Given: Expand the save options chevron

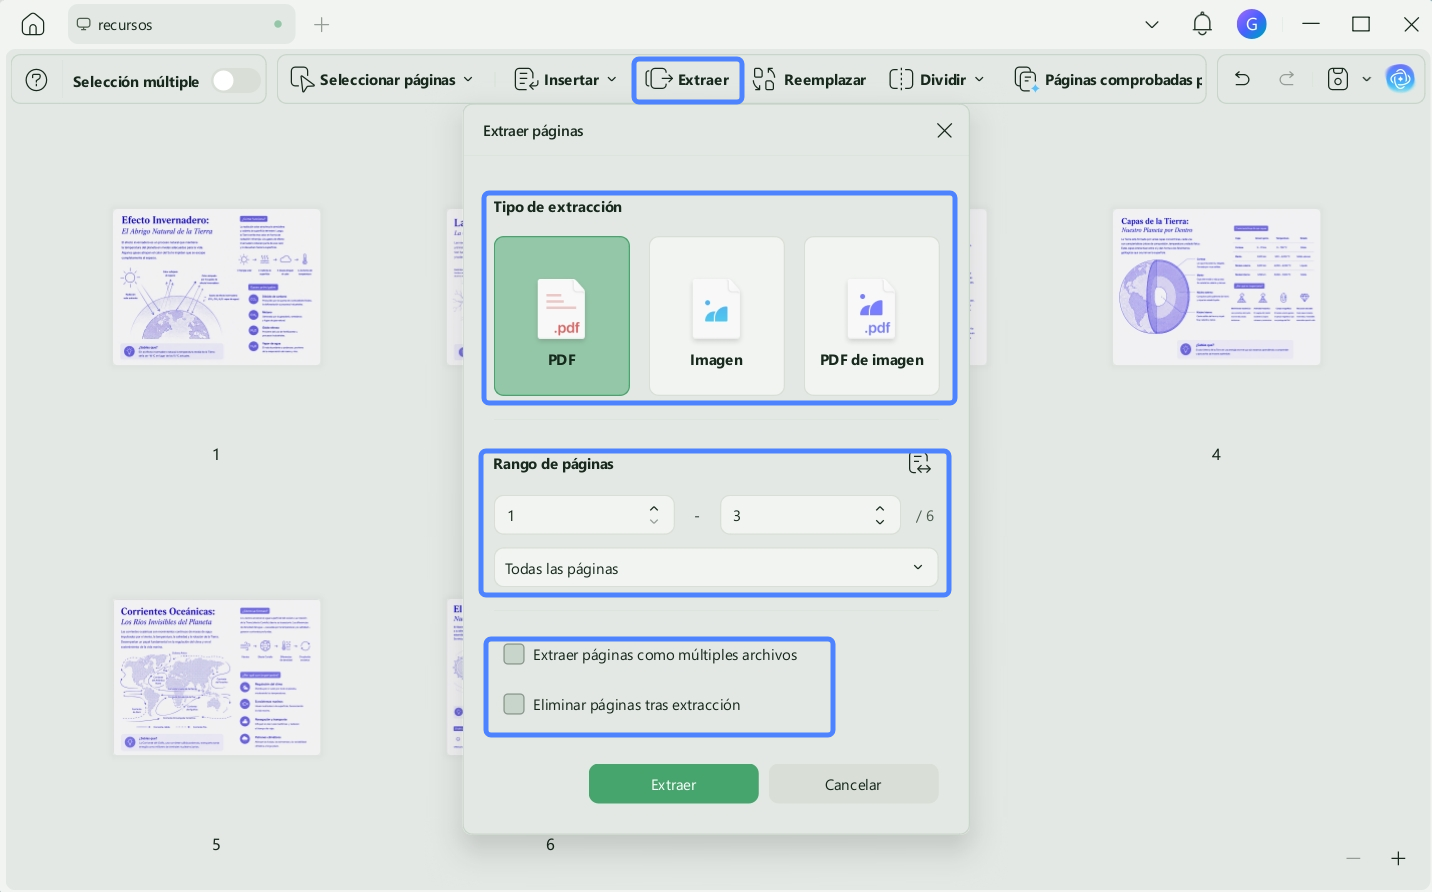Looking at the screenshot, I should pos(1367,79).
